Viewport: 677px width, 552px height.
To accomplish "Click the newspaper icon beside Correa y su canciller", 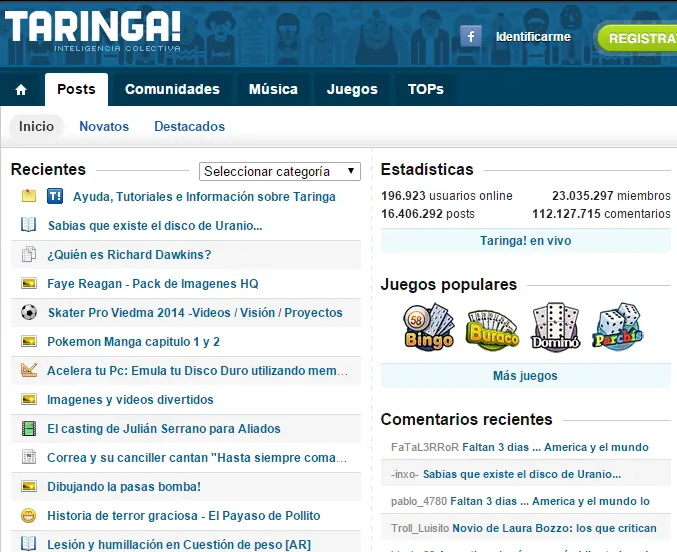I will click(29, 457).
